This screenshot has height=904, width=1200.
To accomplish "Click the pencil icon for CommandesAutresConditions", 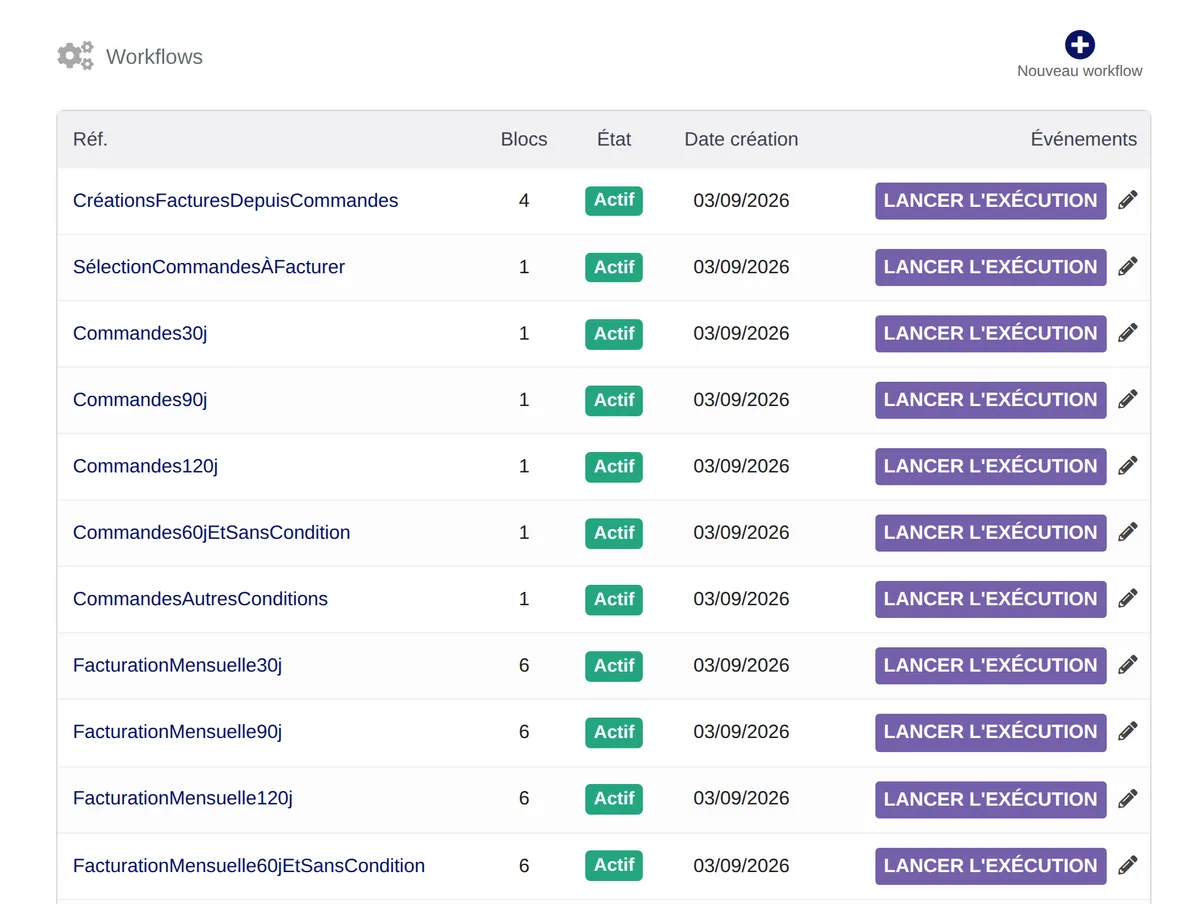I will (x=1127, y=599).
